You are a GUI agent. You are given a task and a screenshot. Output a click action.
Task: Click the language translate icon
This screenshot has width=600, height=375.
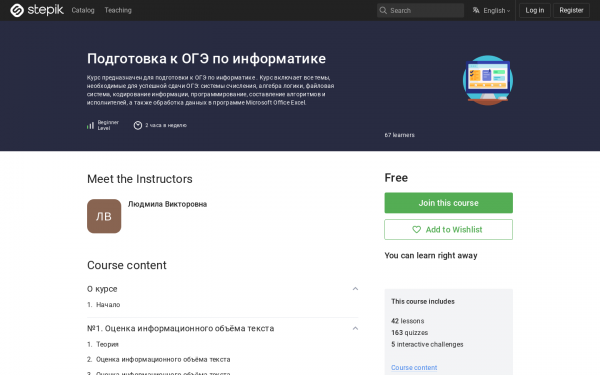pyautogui.click(x=476, y=10)
